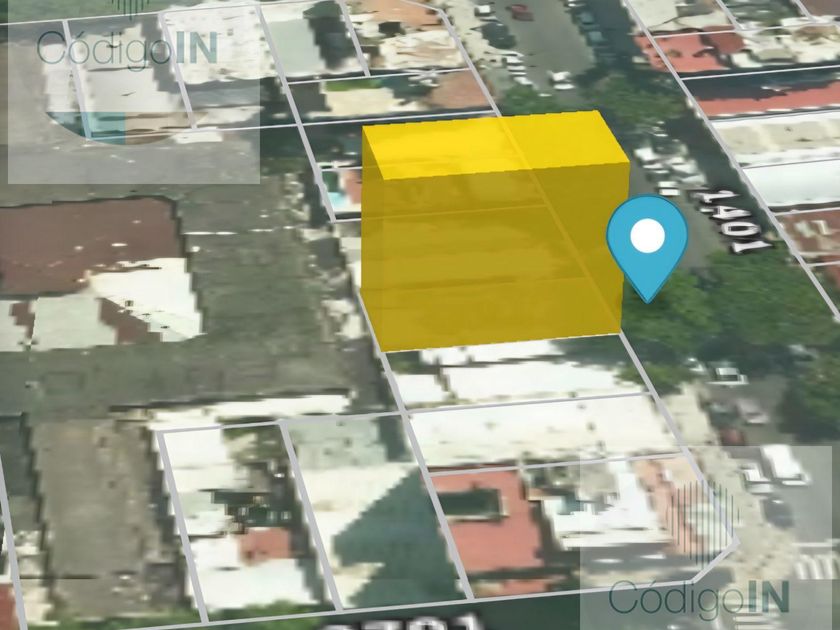The image size is (840, 630).
Task: Select the blue swimming pool beside yellow block
Action: 336,199
